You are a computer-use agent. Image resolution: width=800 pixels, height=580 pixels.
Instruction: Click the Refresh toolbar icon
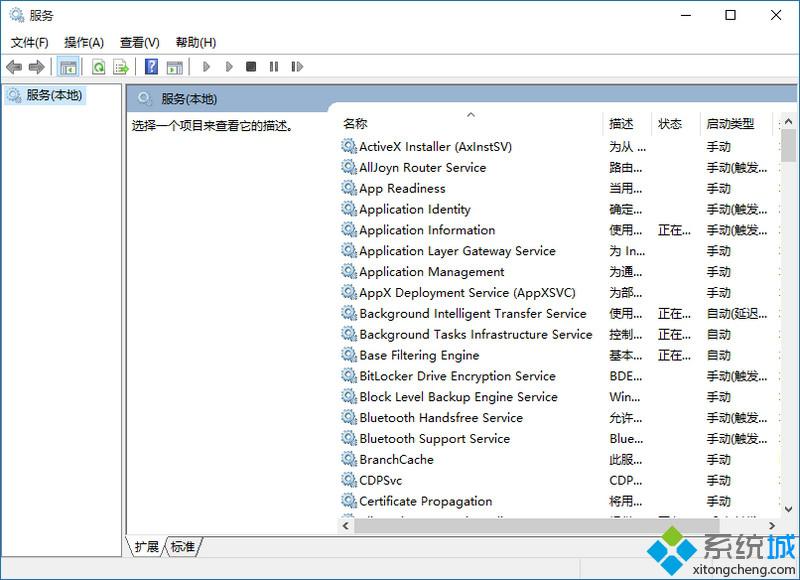pyautogui.click(x=98, y=67)
